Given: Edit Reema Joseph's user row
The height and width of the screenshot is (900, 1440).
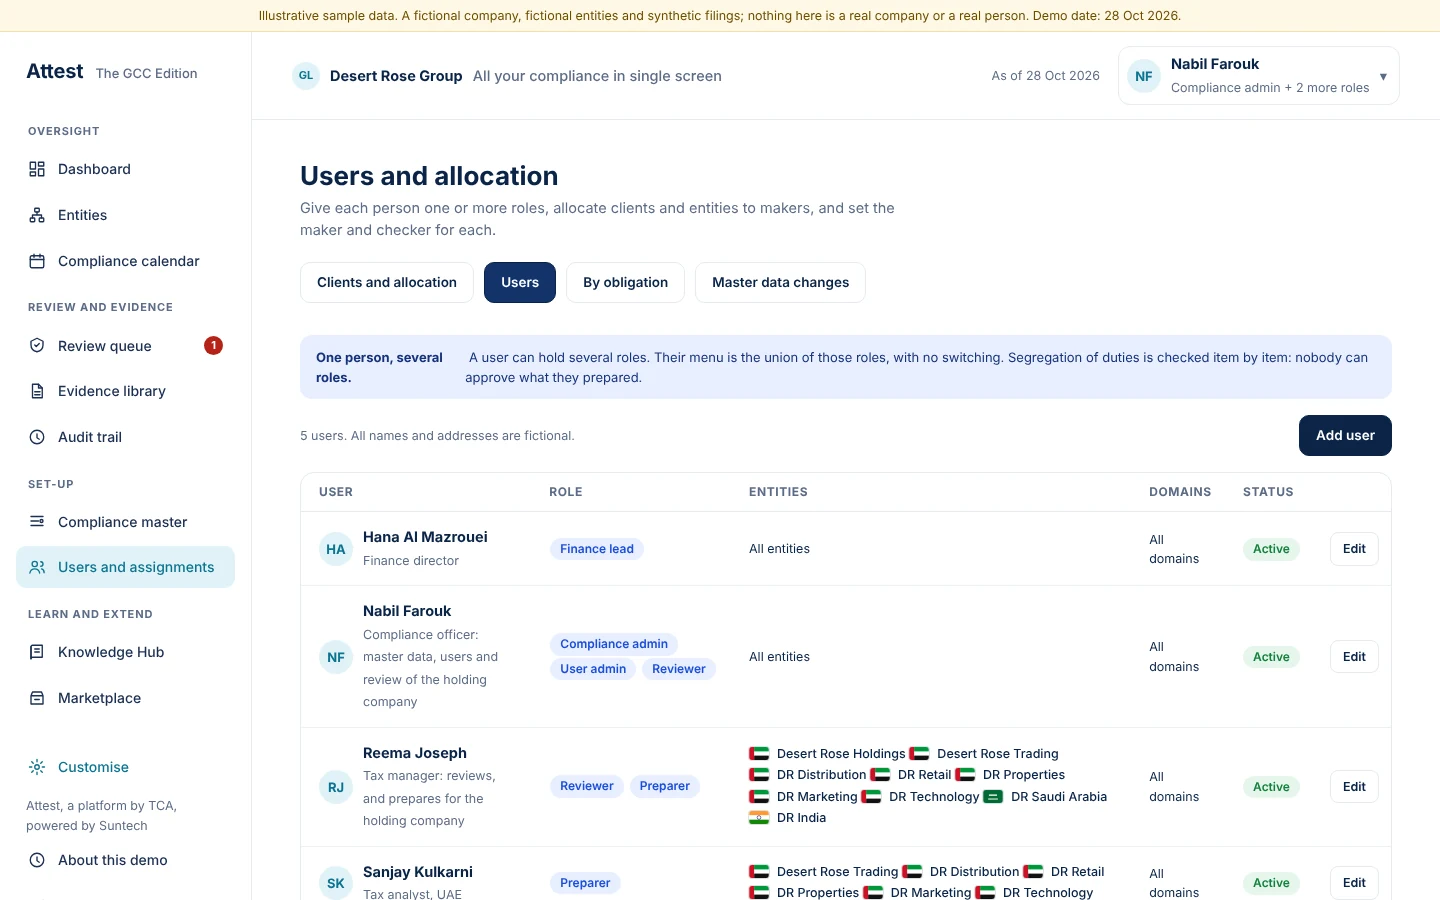Looking at the screenshot, I should pos(1354,787).
